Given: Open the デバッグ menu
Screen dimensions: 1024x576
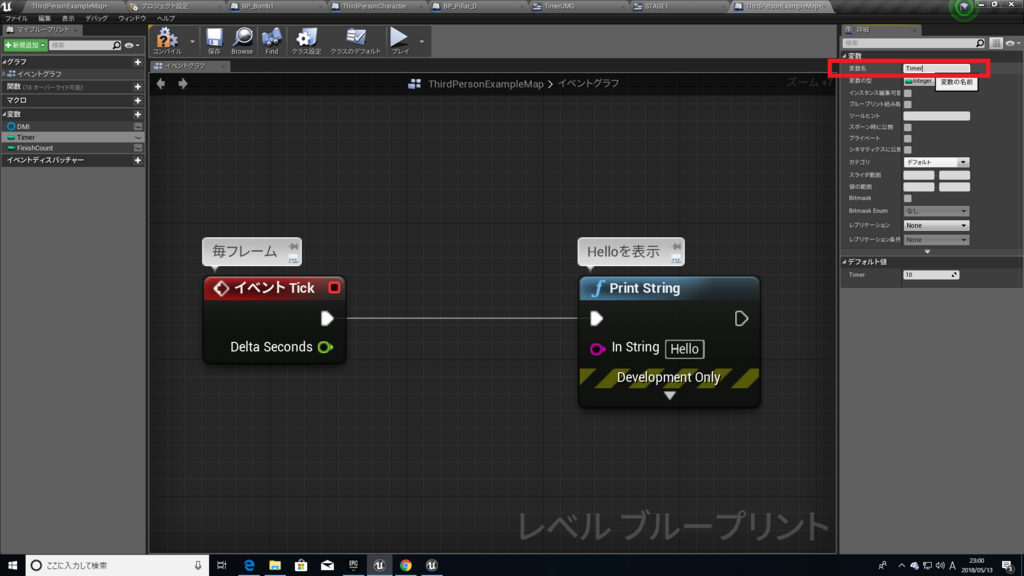Looking at the screenshot, I should (96, 18).
